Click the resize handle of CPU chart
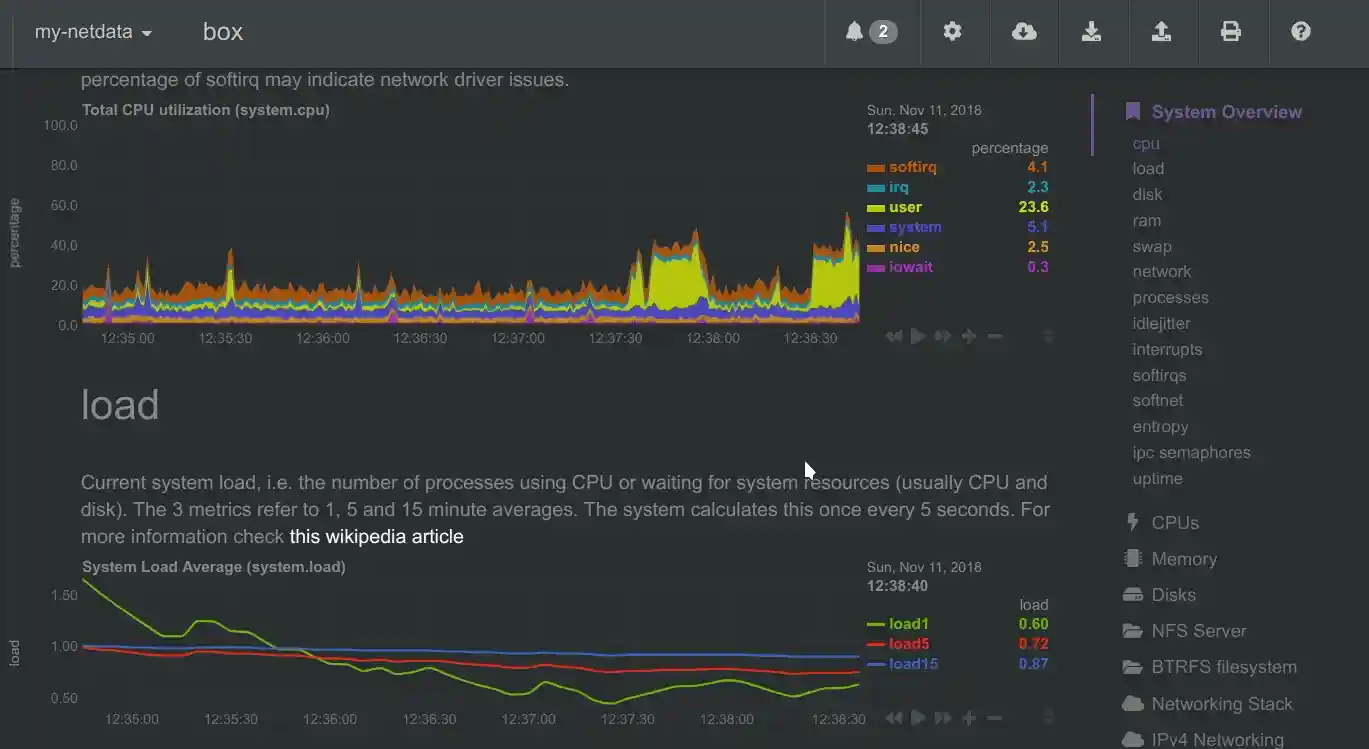Image resolution: width=1369 pixels, height=749 pixels. coord(1048,337)
